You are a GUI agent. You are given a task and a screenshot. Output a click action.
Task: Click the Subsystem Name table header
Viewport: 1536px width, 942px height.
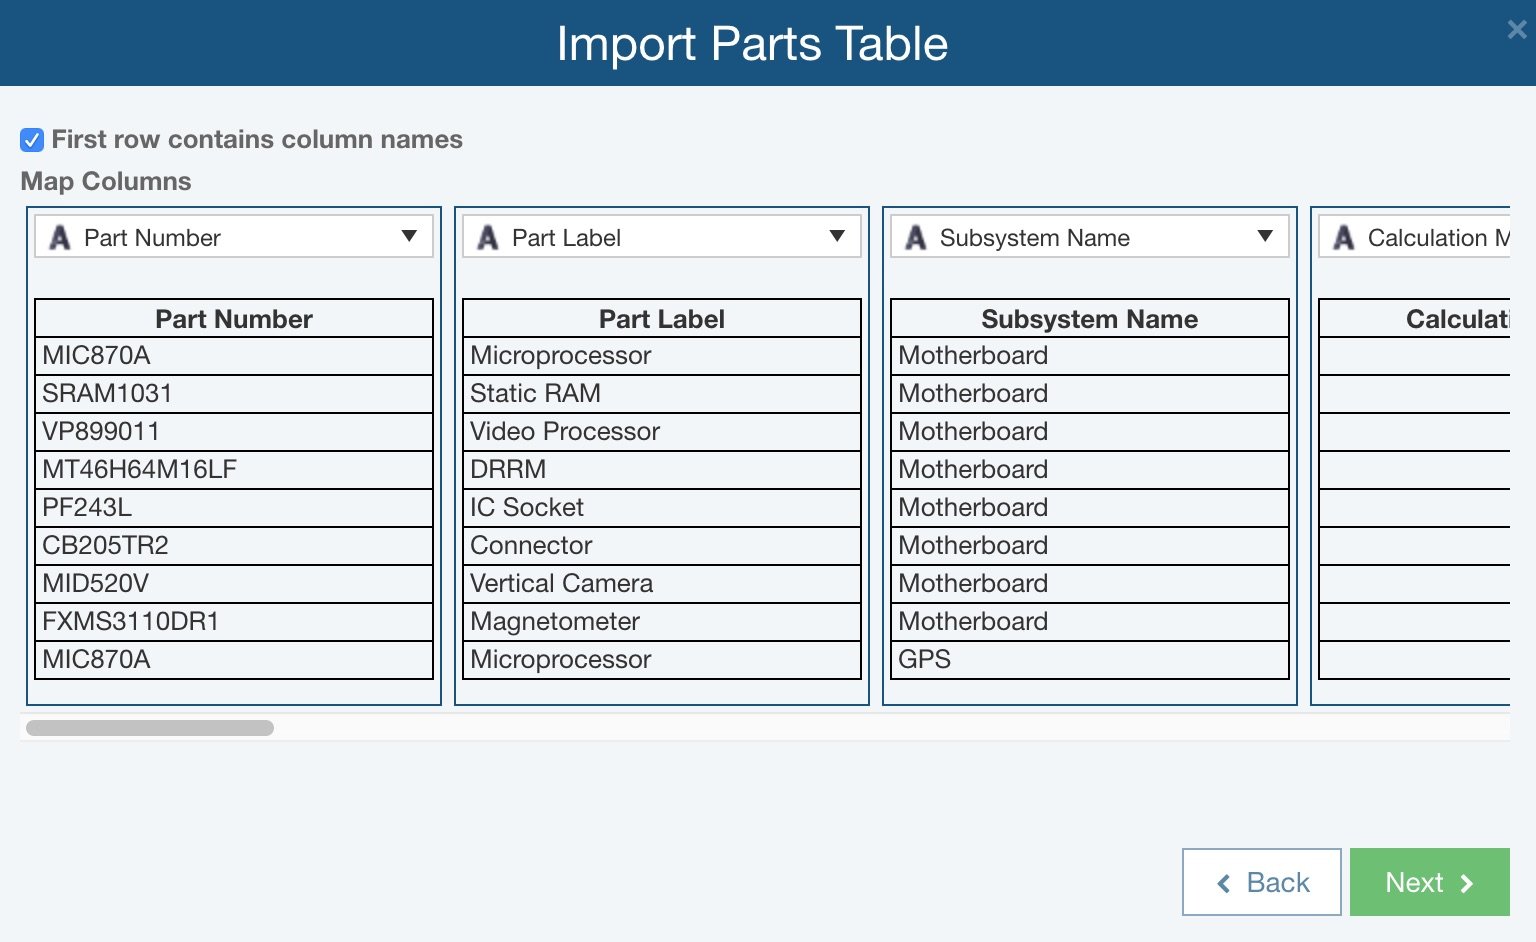coord(1090,319)
